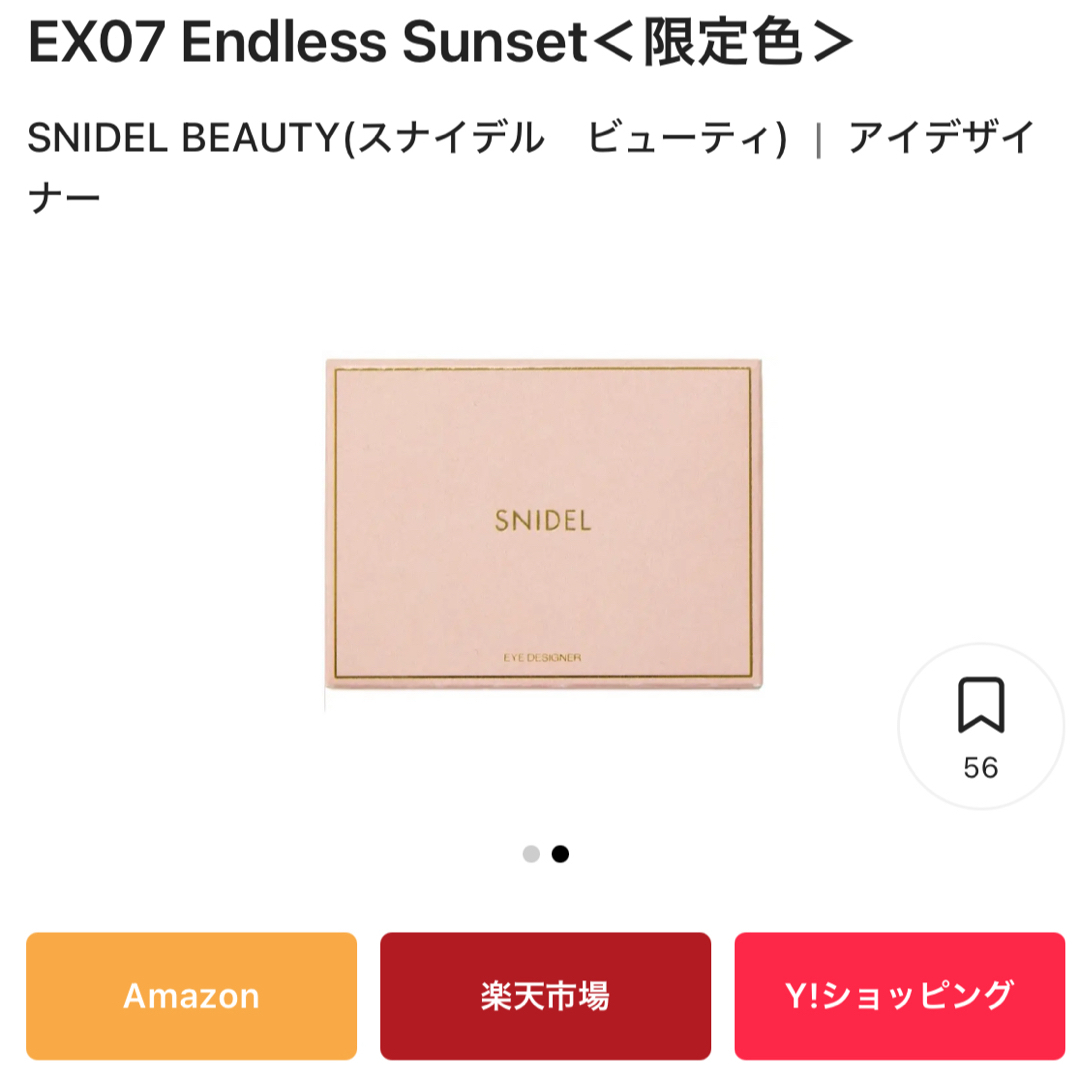Tap the bookmark save icon
The image size is (1080, 1080).
[981, 705]
